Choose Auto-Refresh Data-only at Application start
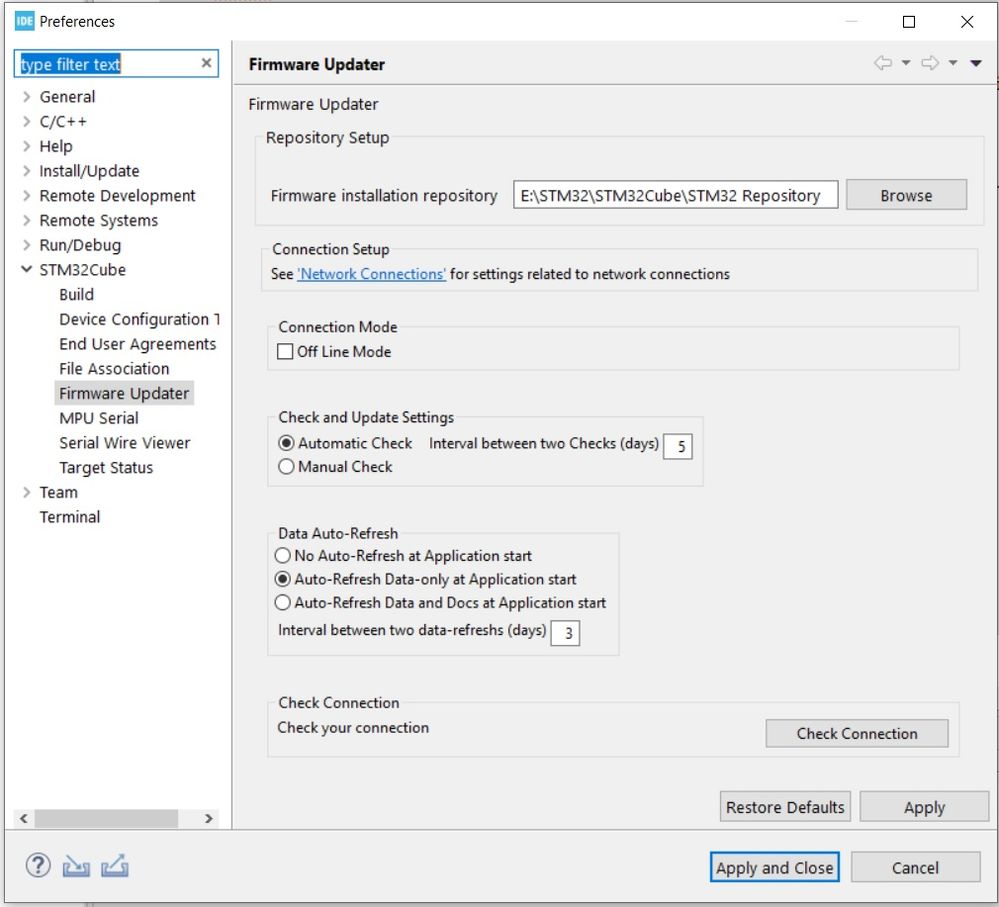The image size is (999, 907). (282, 579)
